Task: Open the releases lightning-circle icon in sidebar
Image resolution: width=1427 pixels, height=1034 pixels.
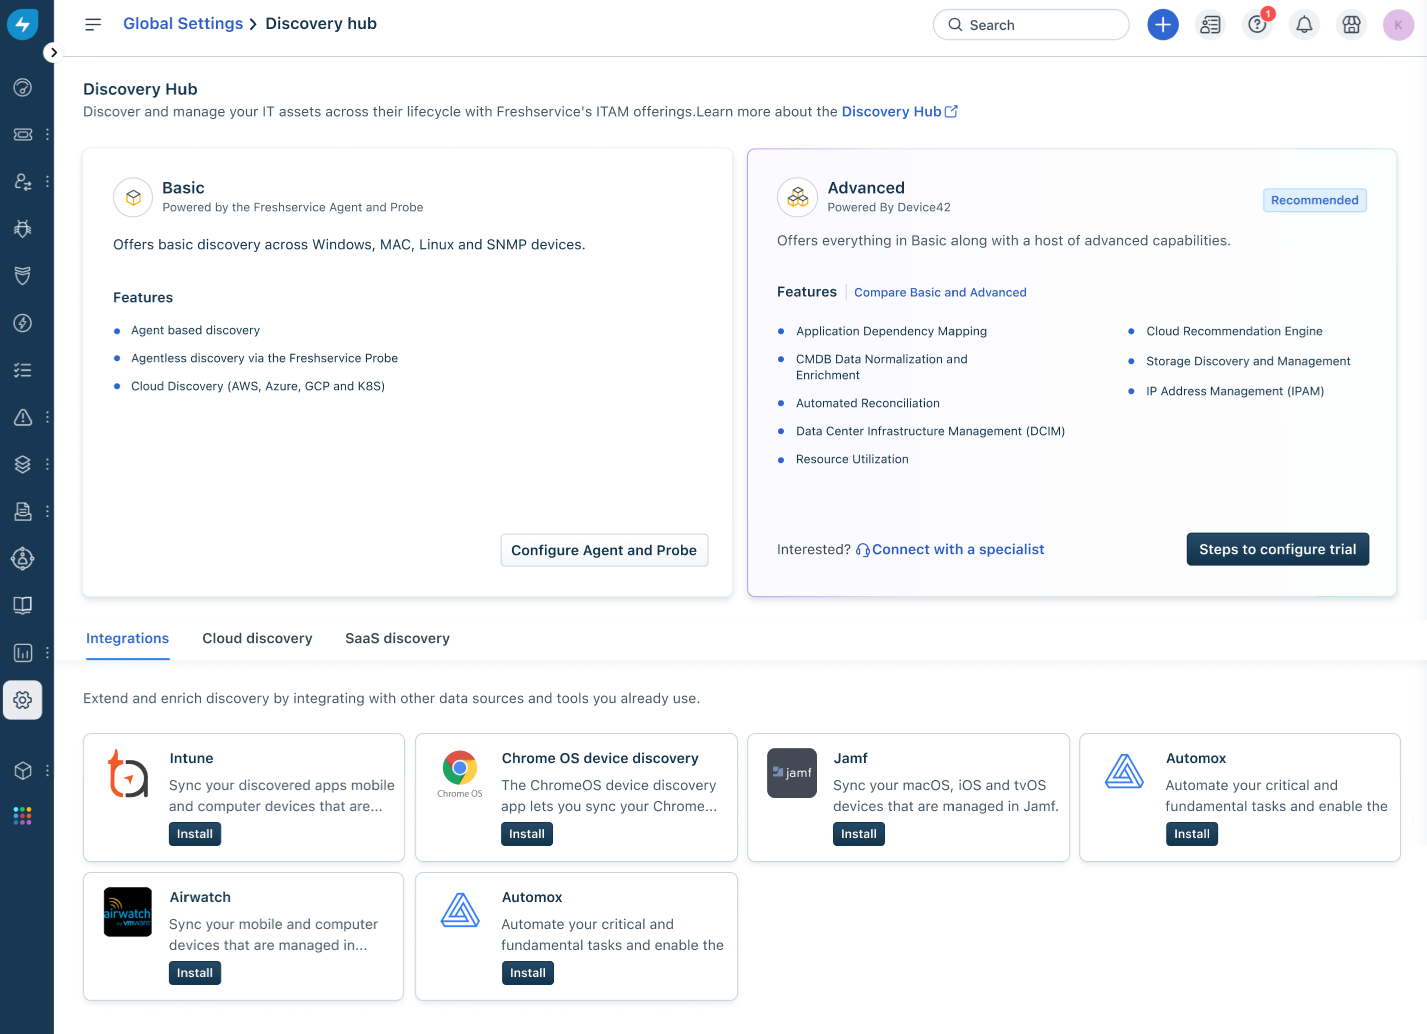Action: (x=23, y=323)
